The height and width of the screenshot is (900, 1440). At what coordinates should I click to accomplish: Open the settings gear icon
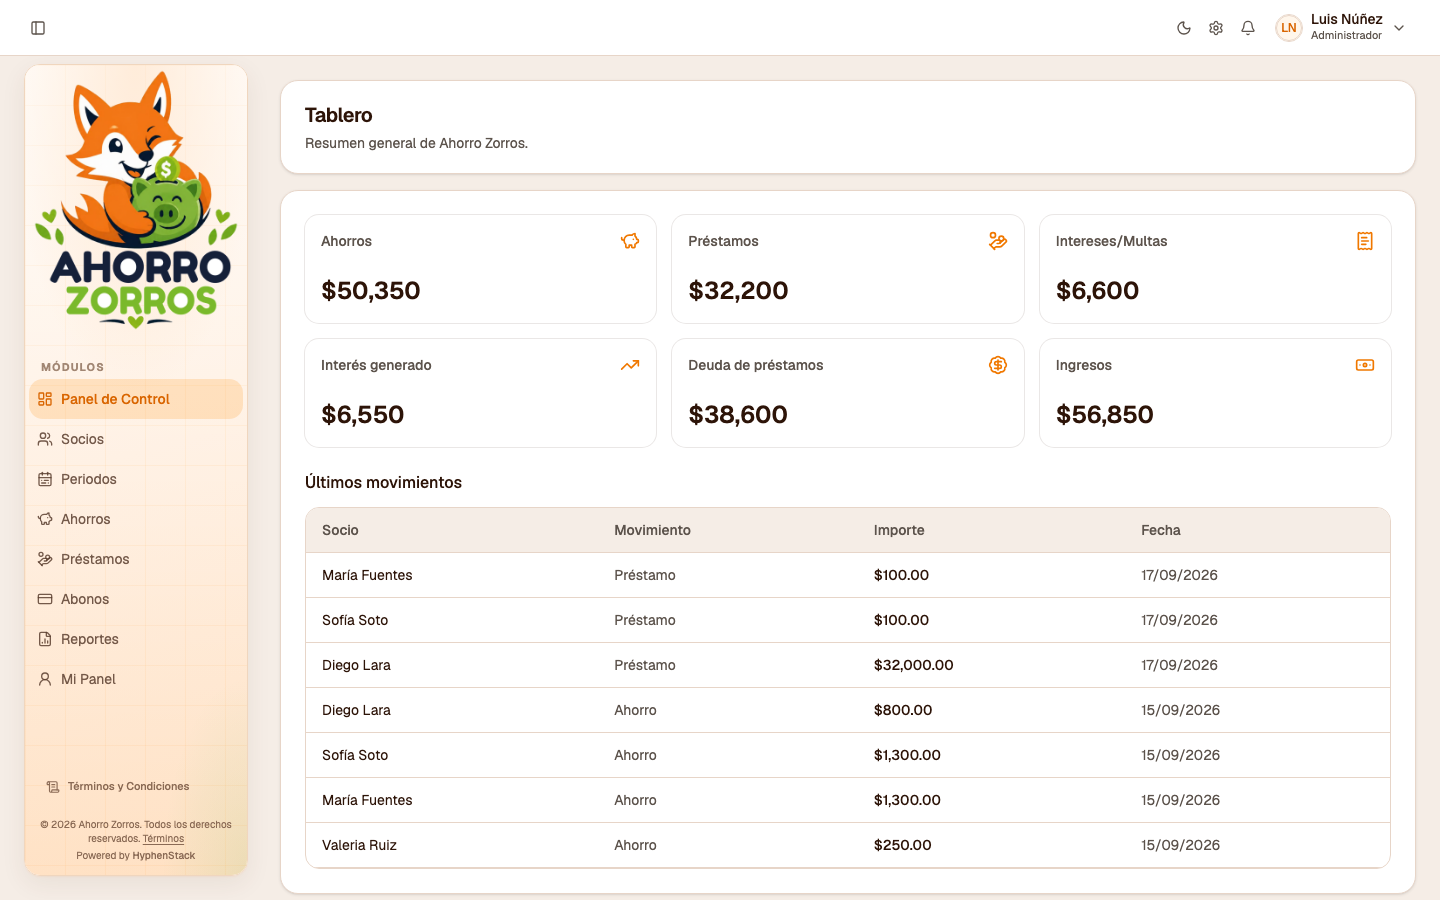tap(1216, 28)
